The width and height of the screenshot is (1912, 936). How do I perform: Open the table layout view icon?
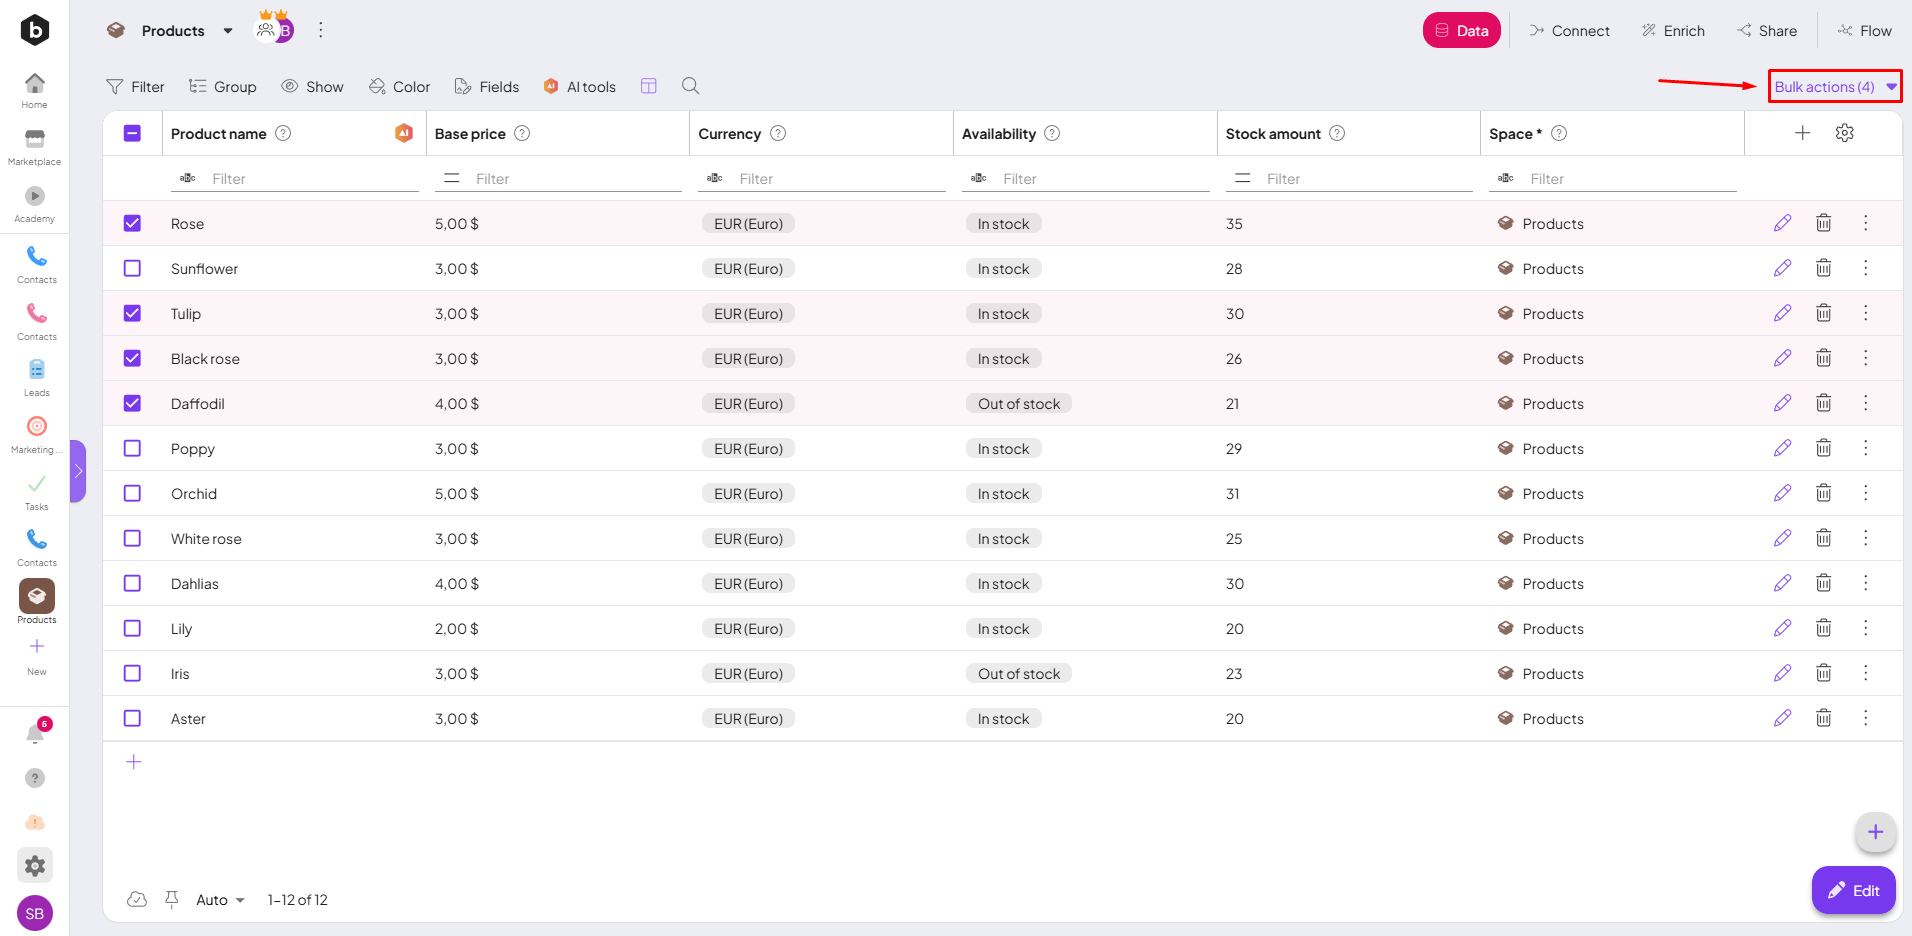click(649, 86)
